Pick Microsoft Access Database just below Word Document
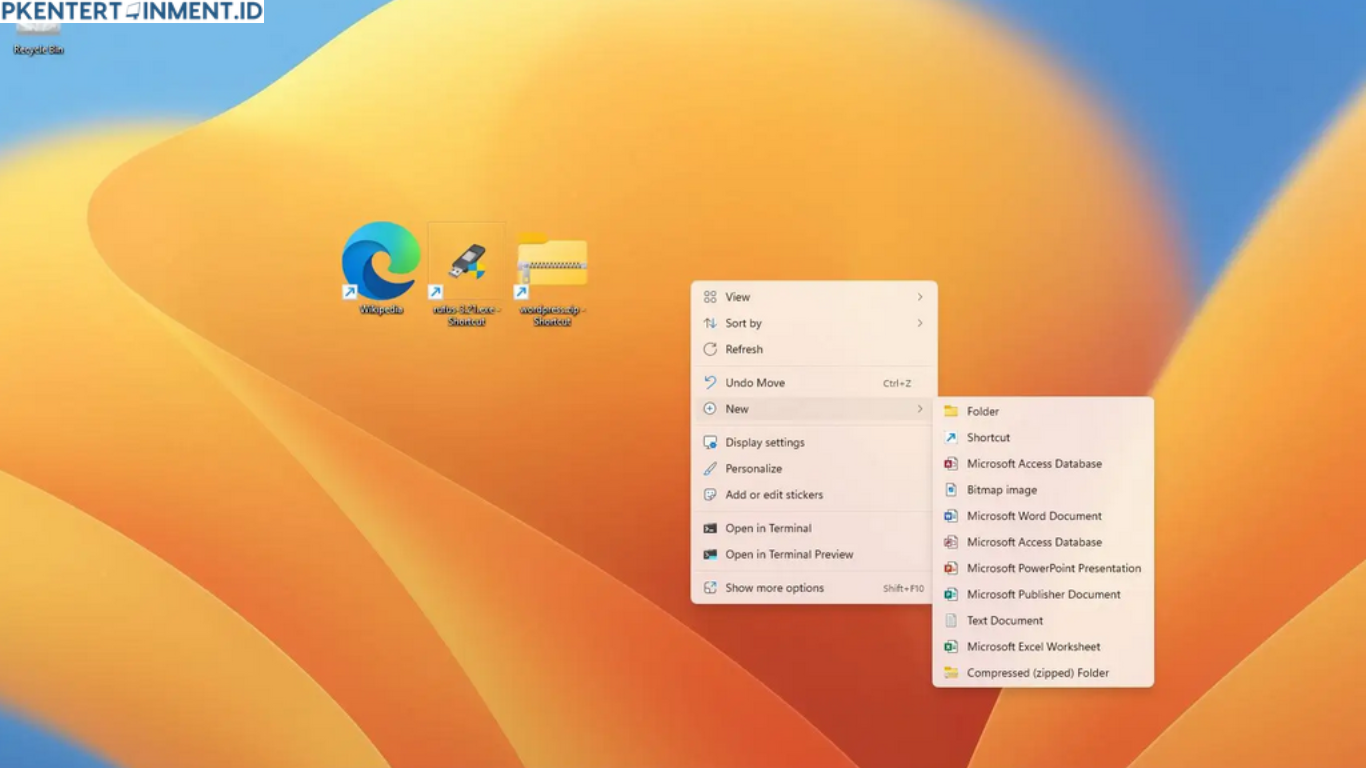 pyautogui.click(x=1043, y=542)
